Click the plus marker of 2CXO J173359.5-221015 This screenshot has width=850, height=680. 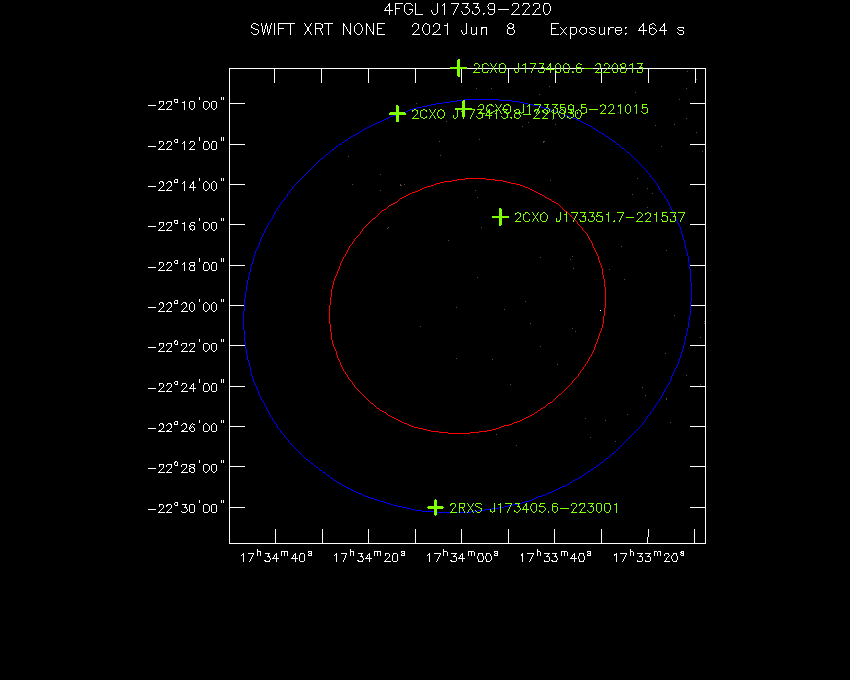[463, 108]
